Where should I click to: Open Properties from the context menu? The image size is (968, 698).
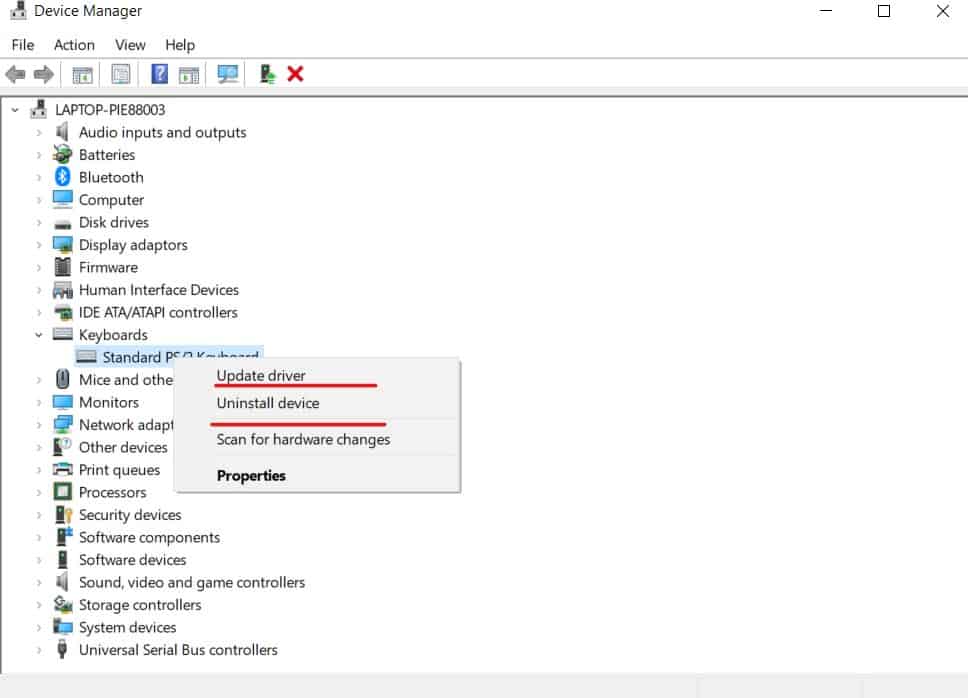[x=251, y=475]
